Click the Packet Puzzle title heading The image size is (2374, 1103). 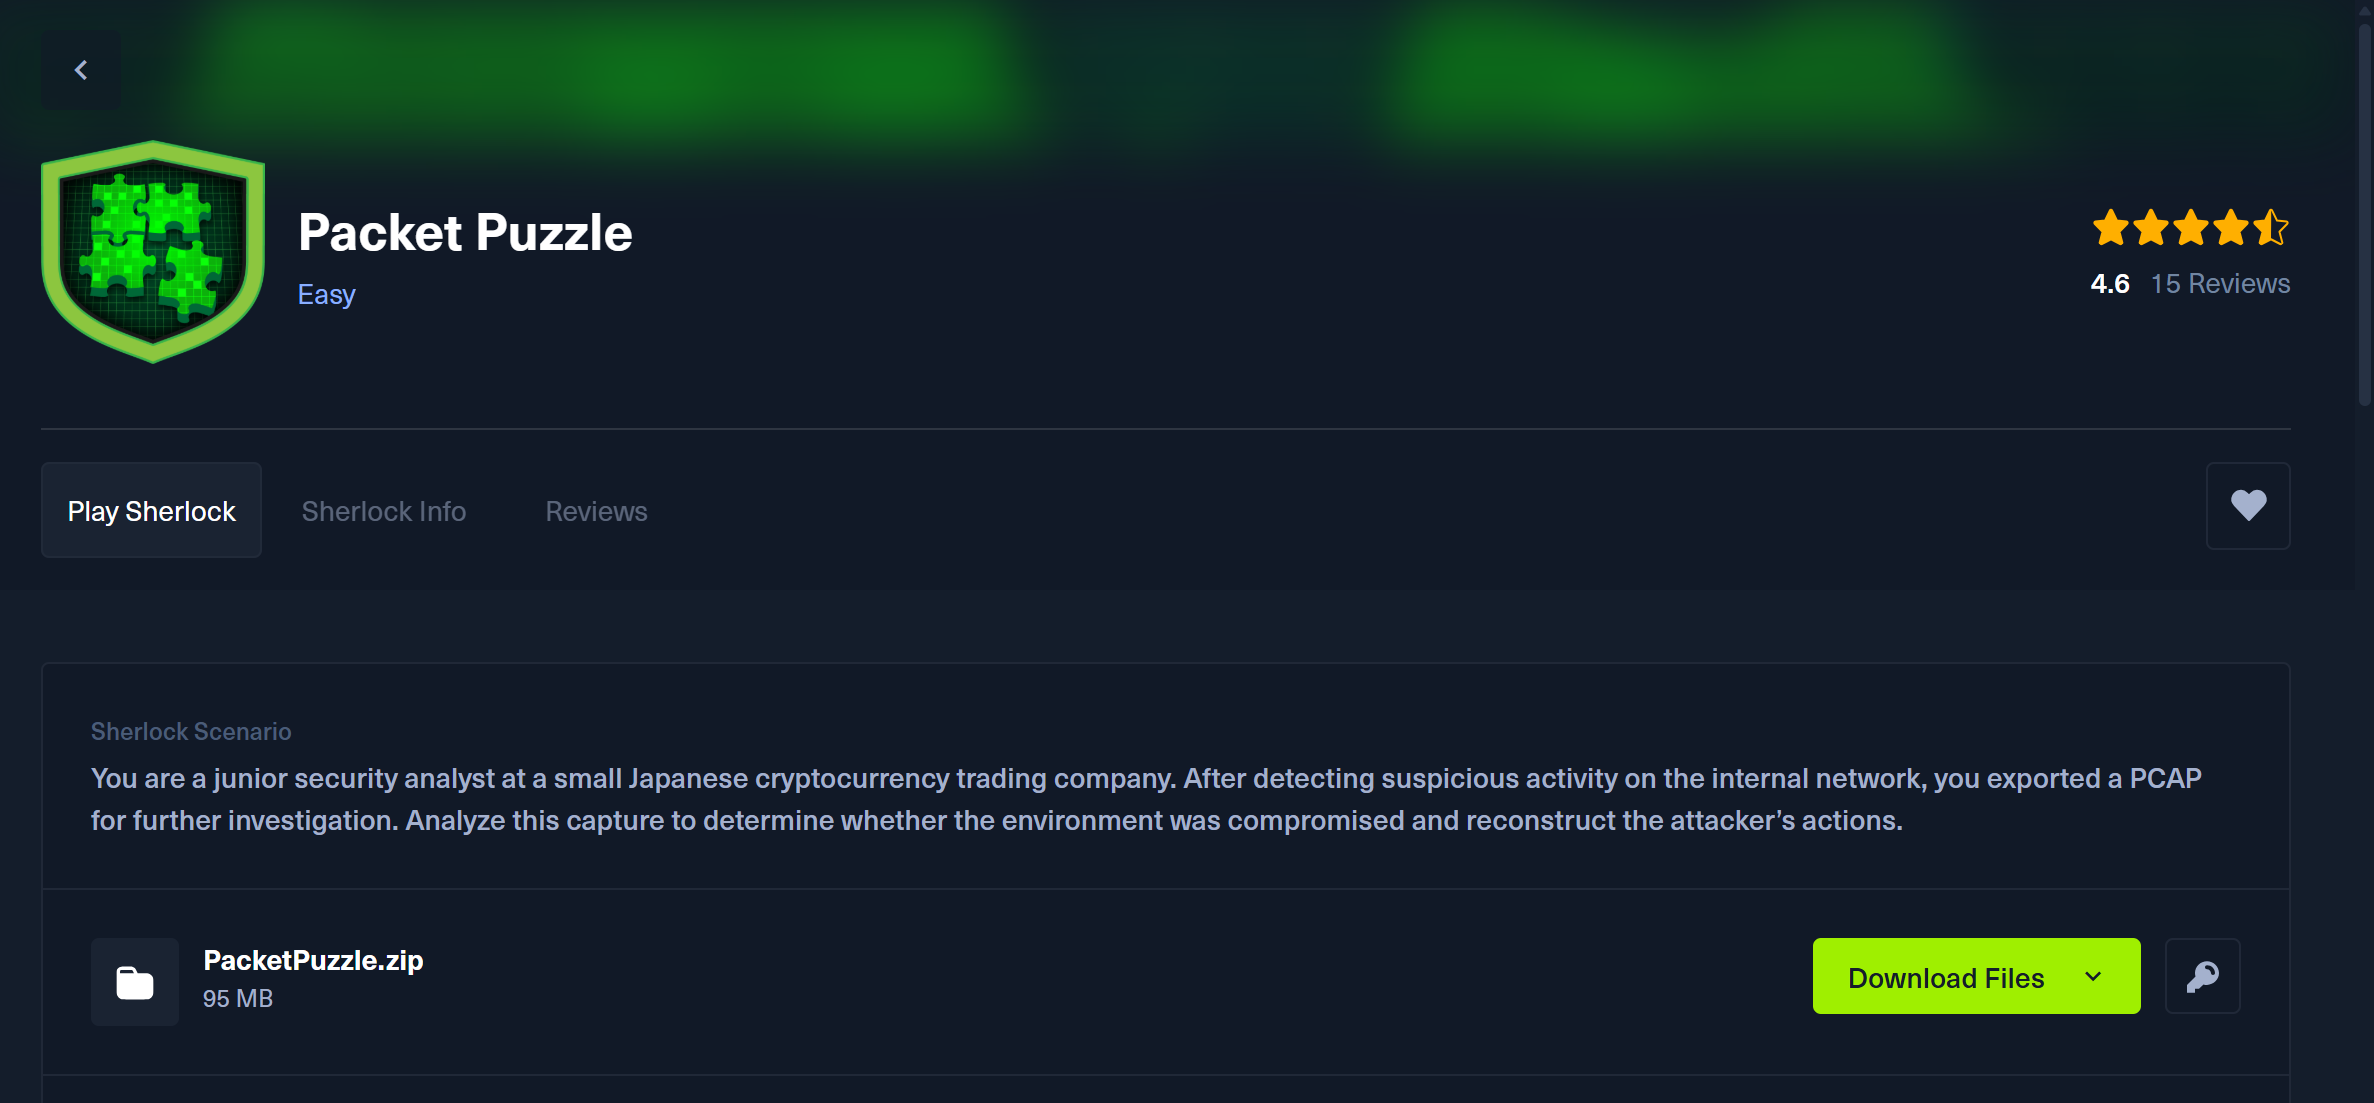pyautogui.click(x=465, y=232)
